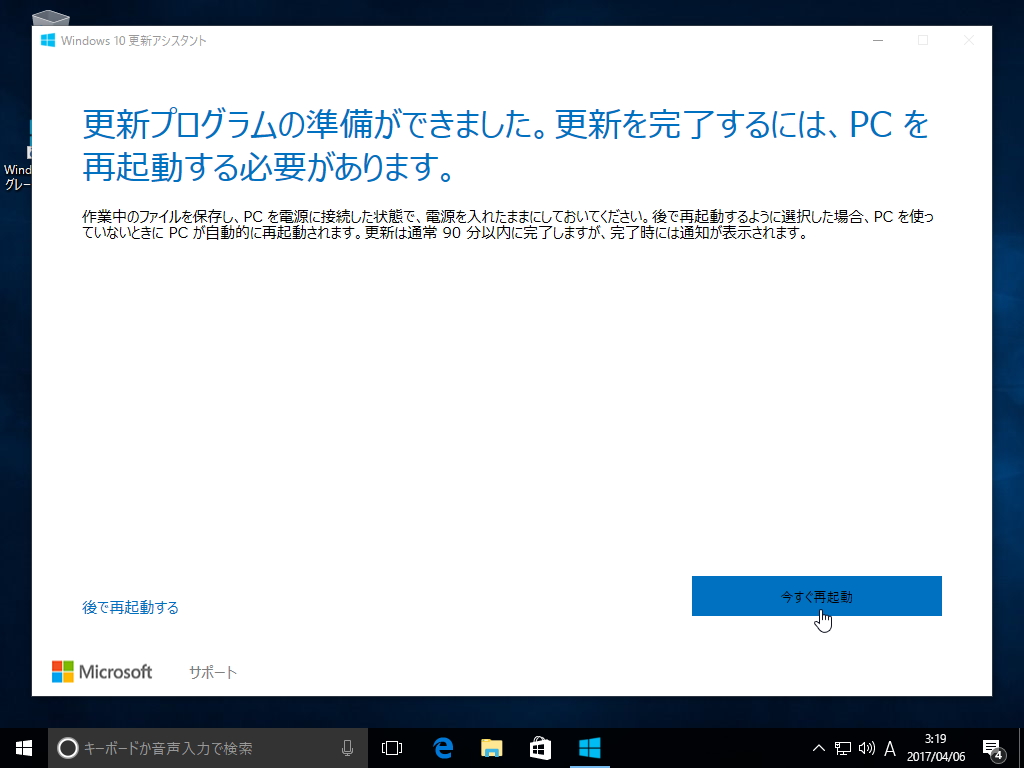
Task: Open Microsoft Edge from the taskbar
Action: click(x=443, y=747)
